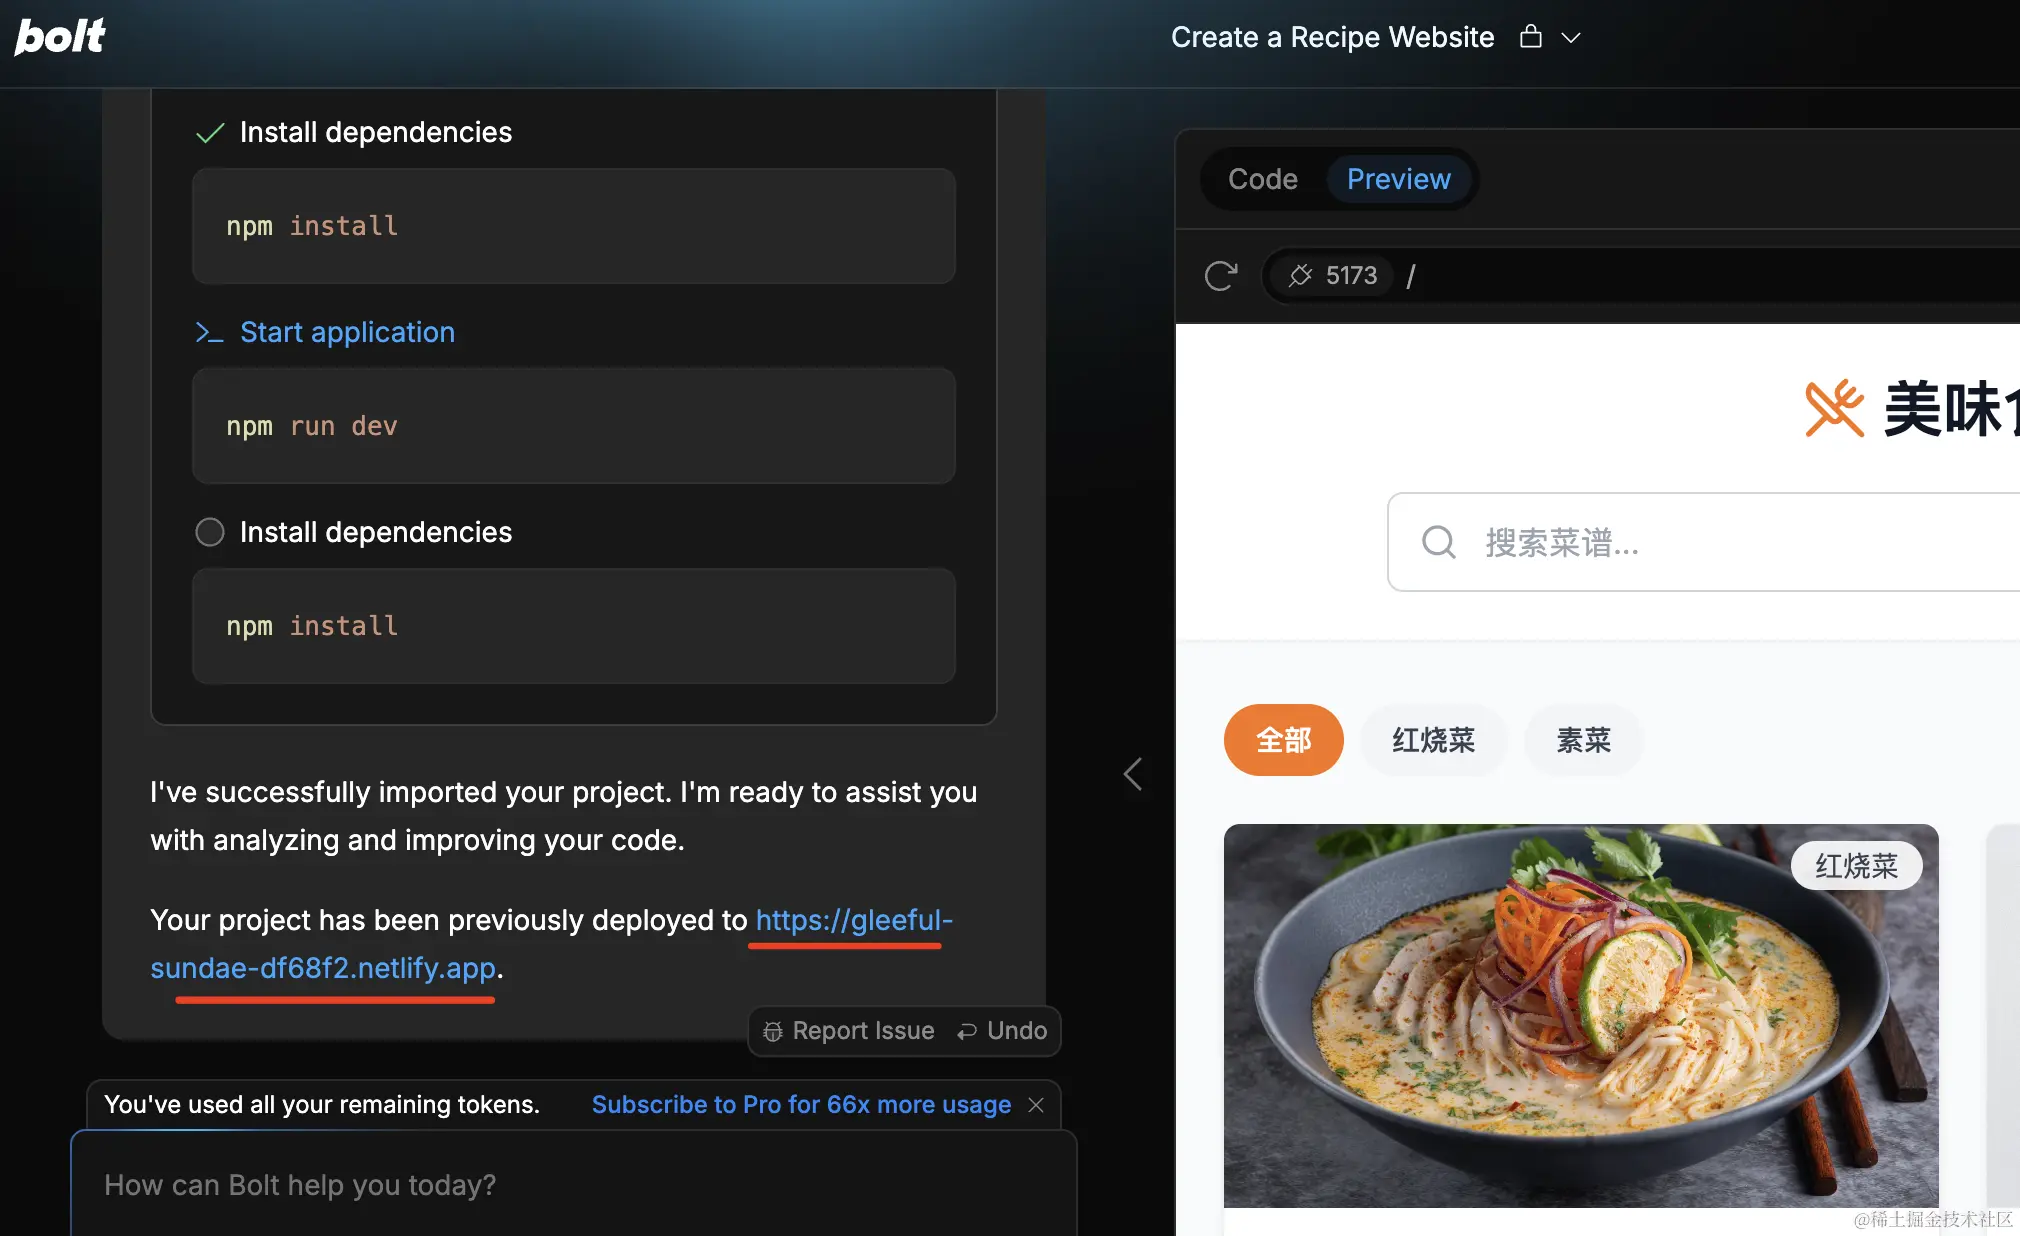This screenshot has height=1236, width=2020.
Task: Refresh the preview using the reload icon
Action: (x=1221, y=276)
